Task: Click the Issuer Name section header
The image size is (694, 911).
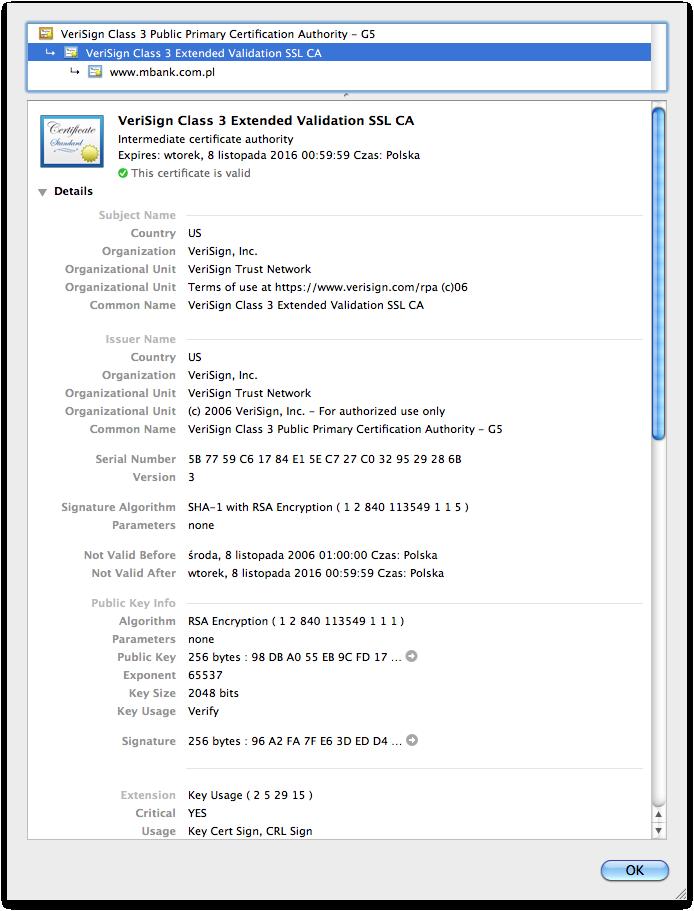Action: pos(140,339)
